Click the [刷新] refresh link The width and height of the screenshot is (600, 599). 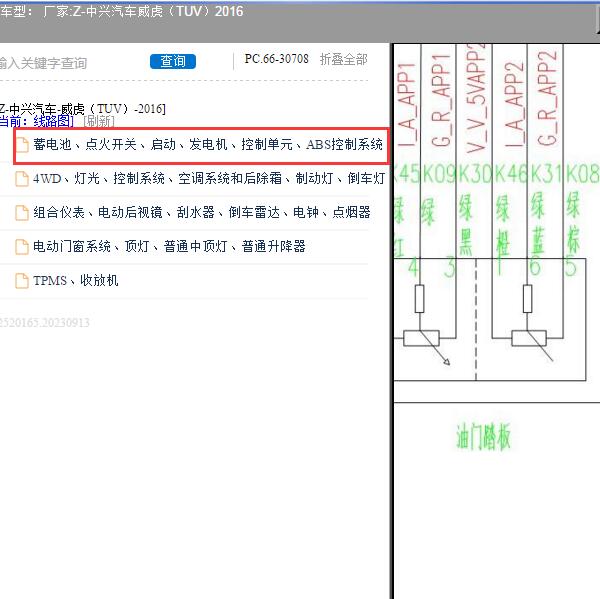point(99,121)
